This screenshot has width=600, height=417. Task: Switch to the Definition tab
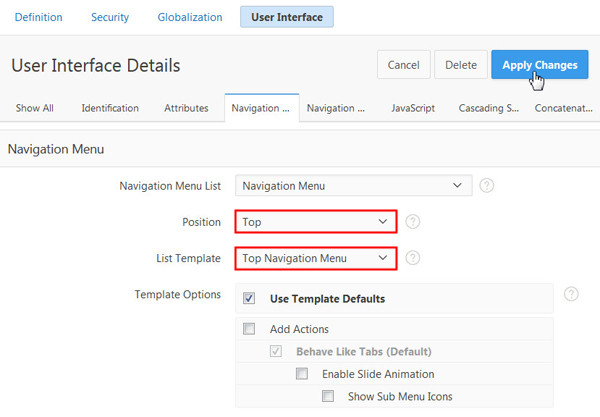pos(38,17)
